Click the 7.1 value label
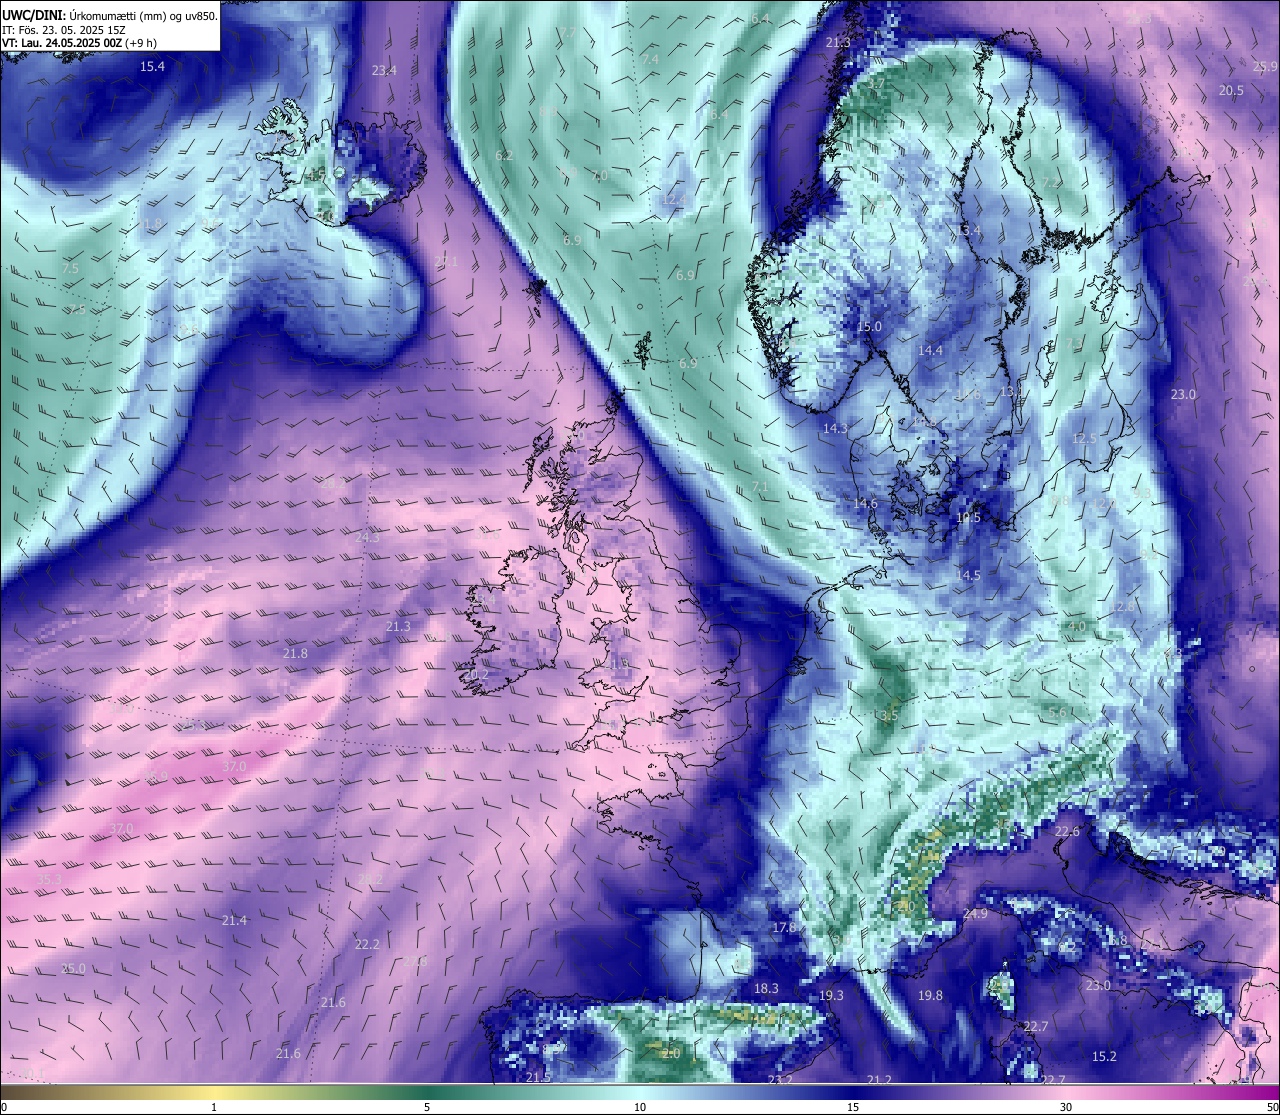This screenshot has height=1115, width=1280. click(759, 486)
